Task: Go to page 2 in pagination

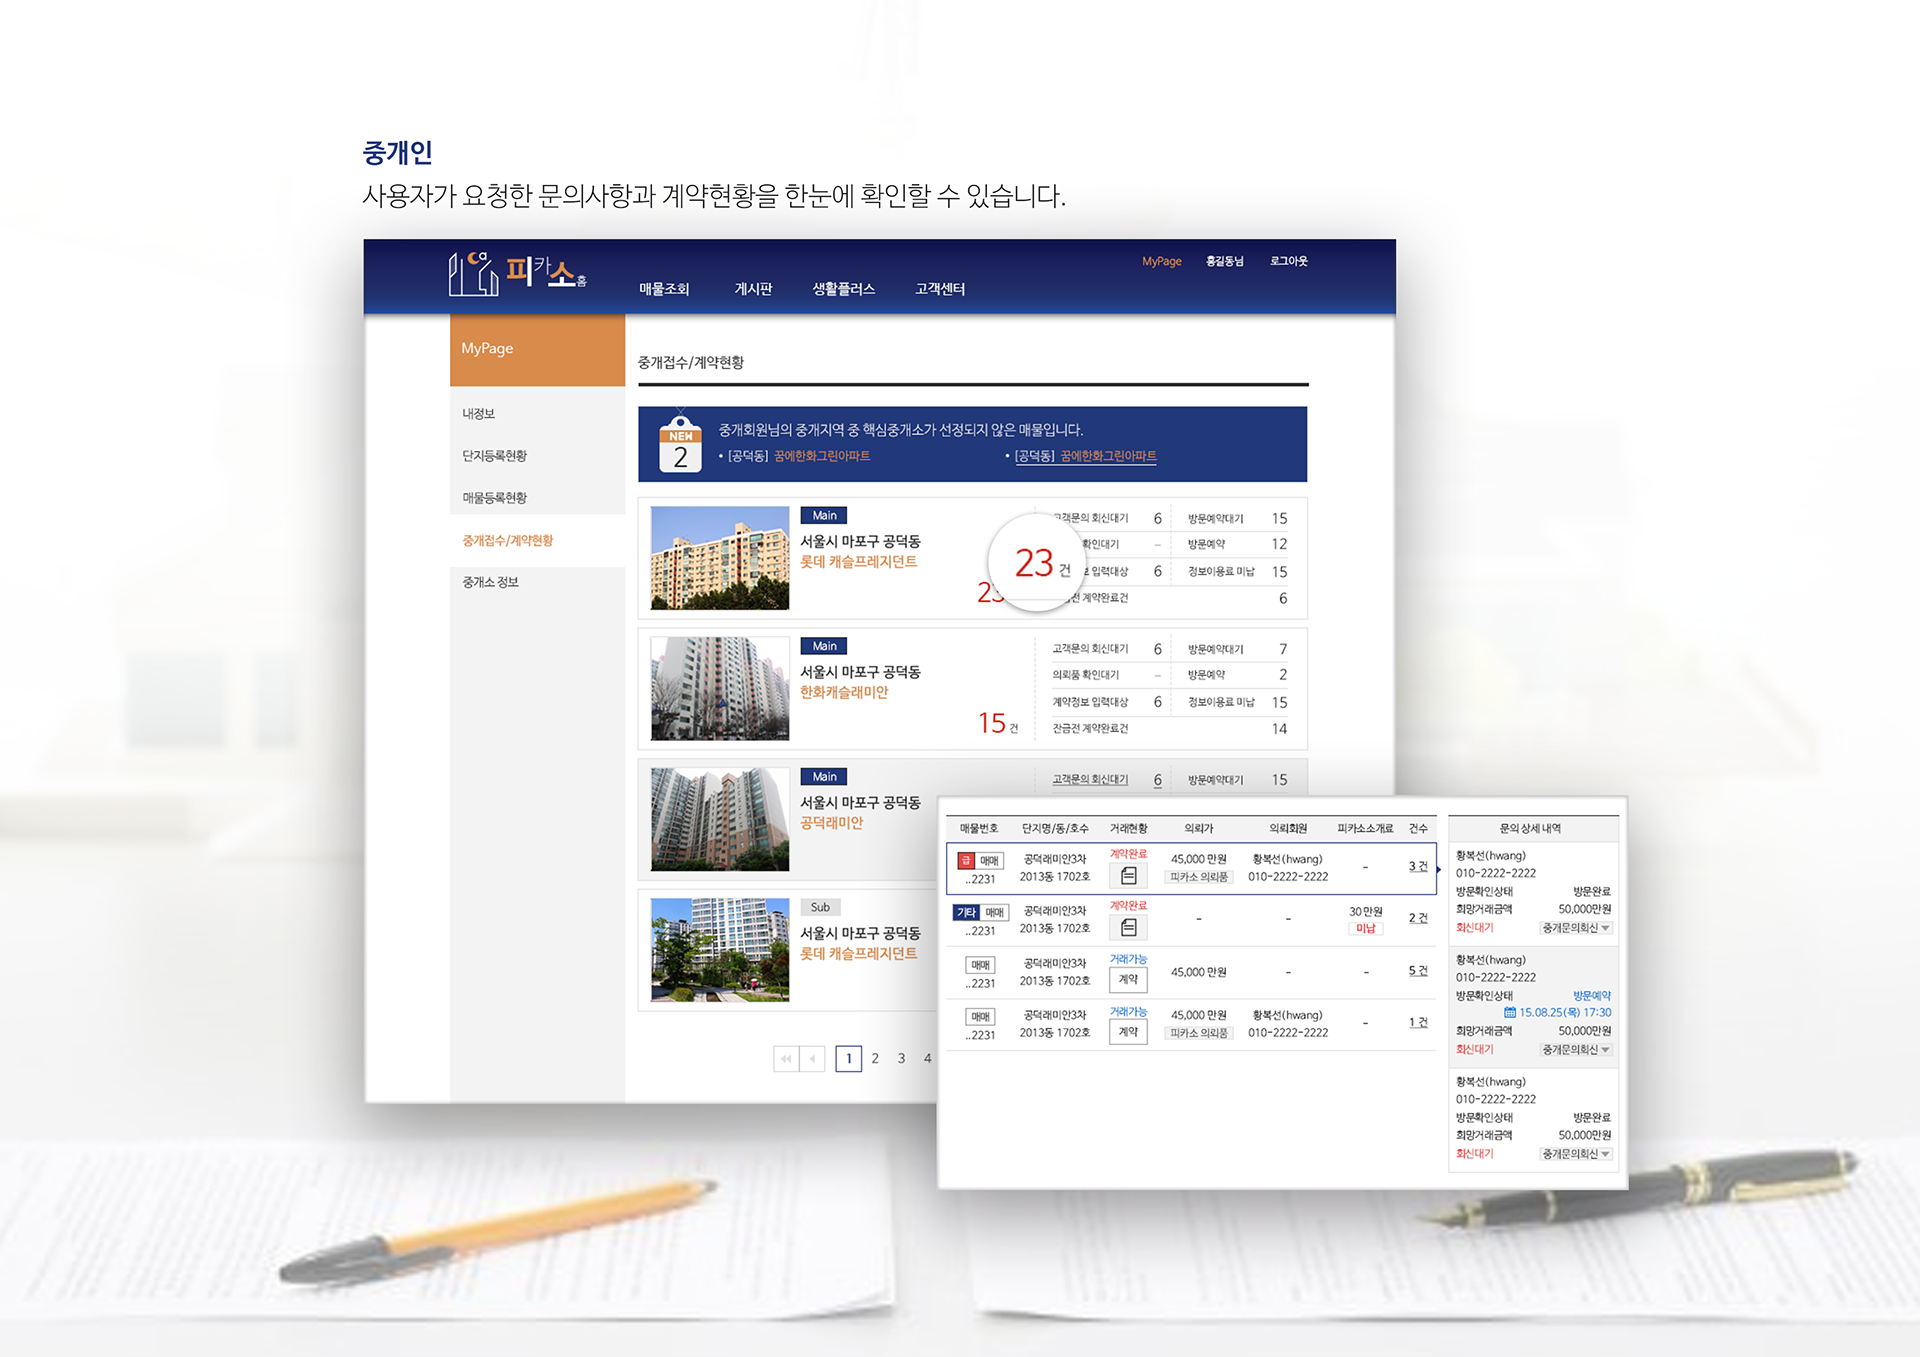Action: coord(875,1059)
